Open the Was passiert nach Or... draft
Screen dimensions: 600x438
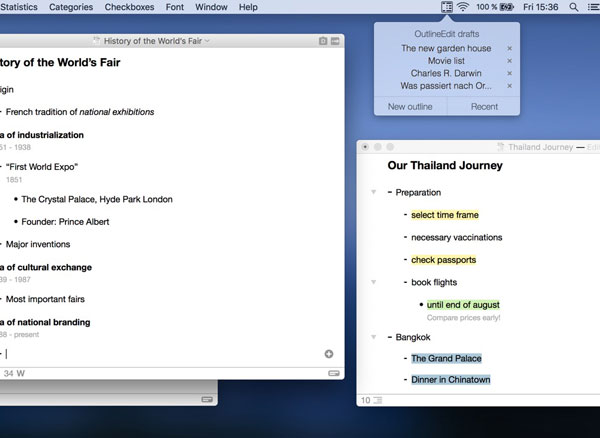446,86
